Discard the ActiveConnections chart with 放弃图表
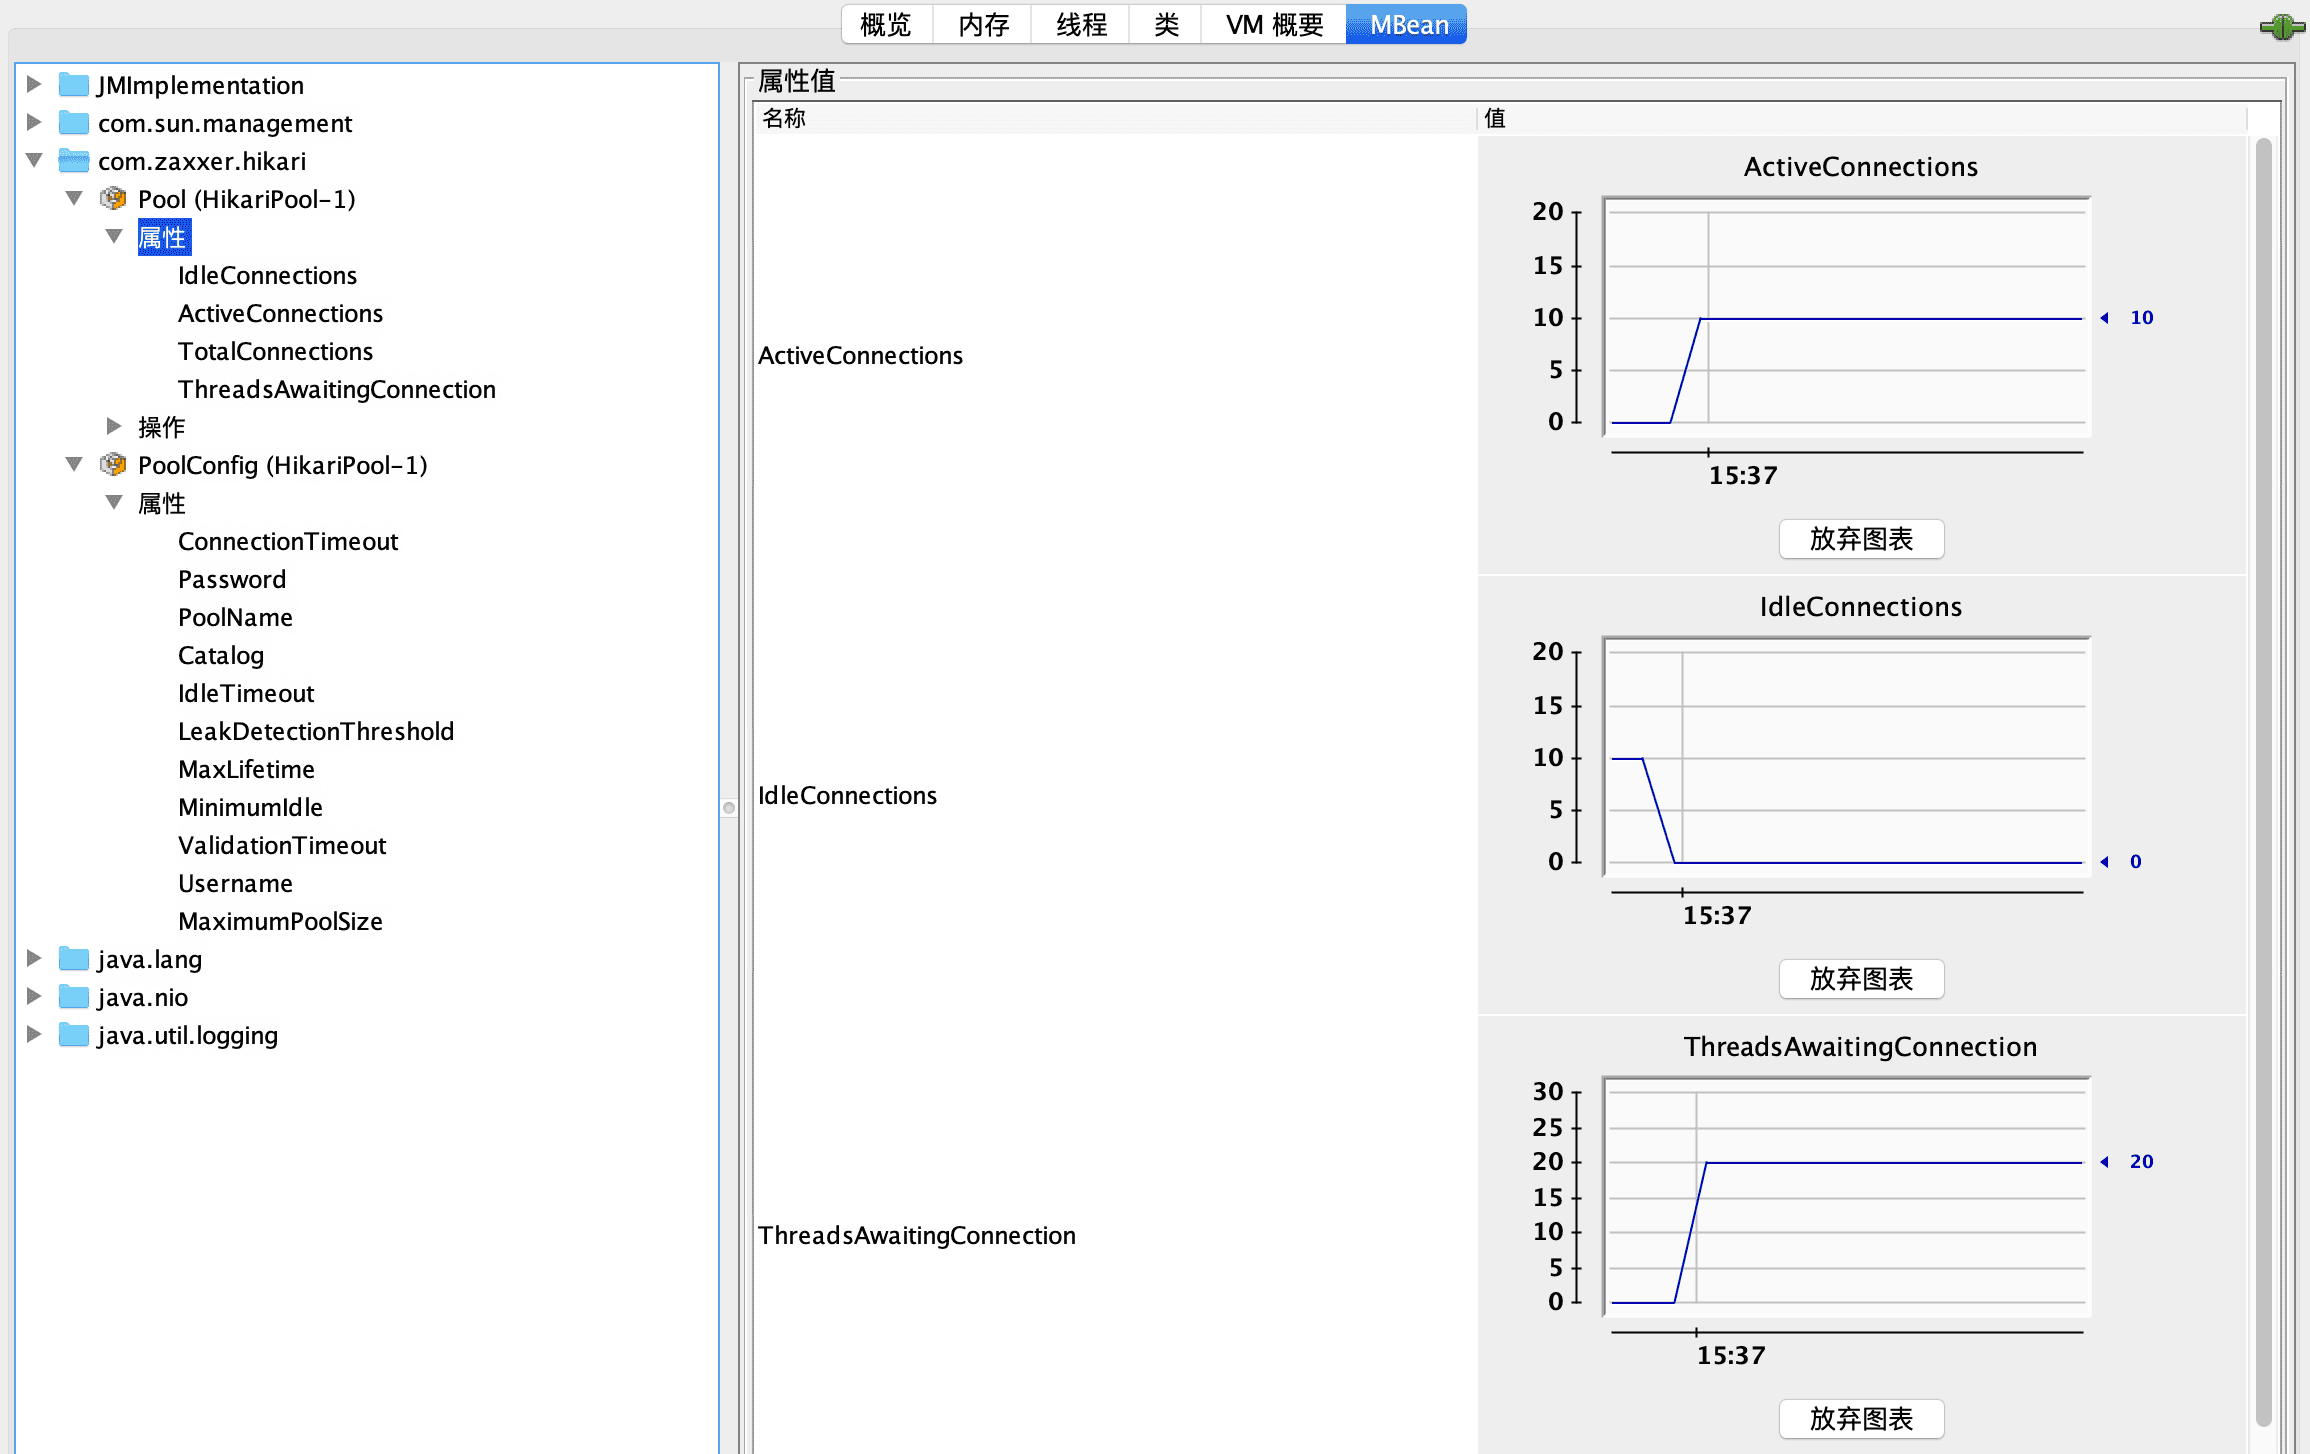The width and height of the screenshot is (2310, 1454). click(x=1860, y=539)
